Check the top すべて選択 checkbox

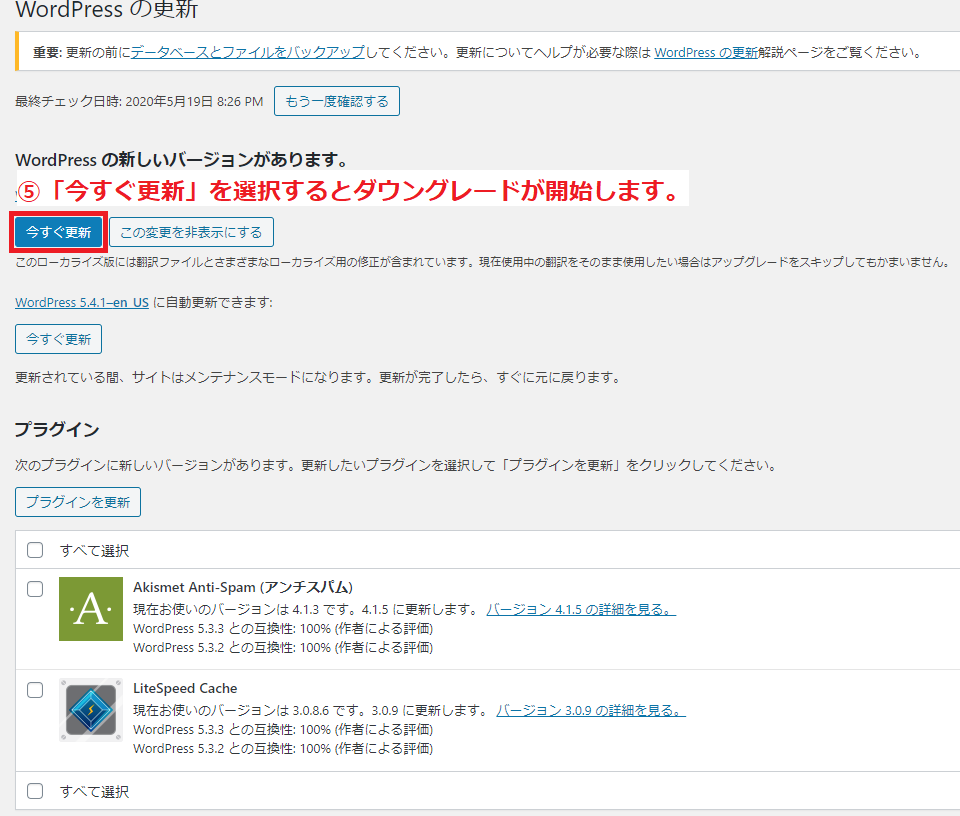click(x=35, y=550)
